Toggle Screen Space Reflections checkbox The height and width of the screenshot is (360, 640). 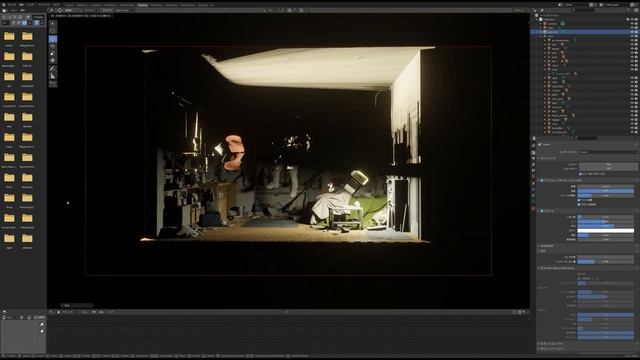point(542,268)
